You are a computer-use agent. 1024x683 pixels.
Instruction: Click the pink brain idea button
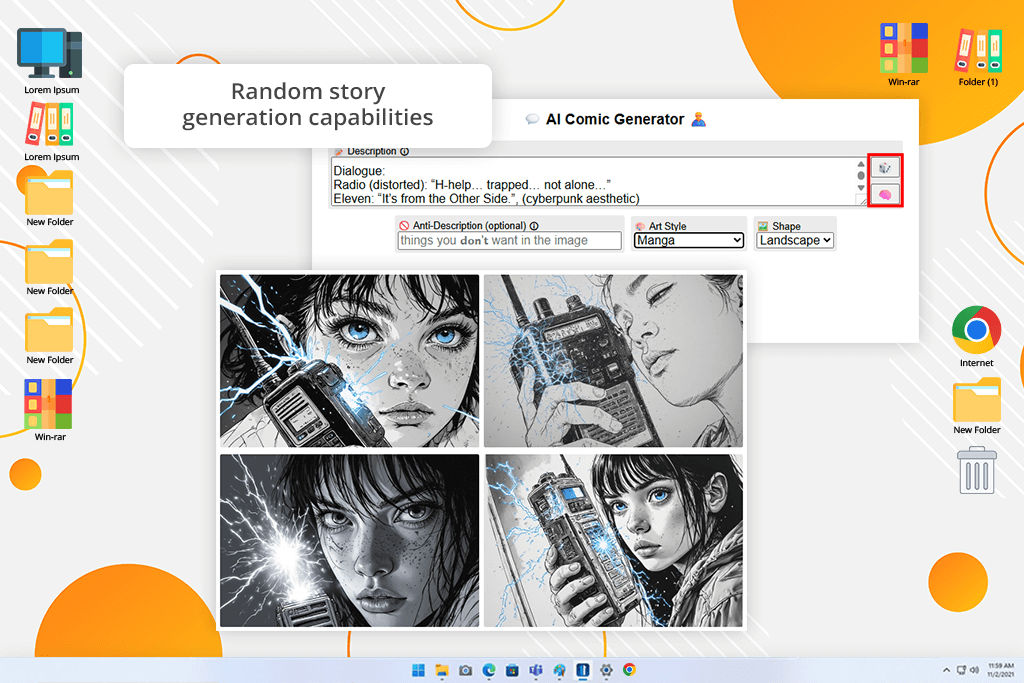pos(885,194)
